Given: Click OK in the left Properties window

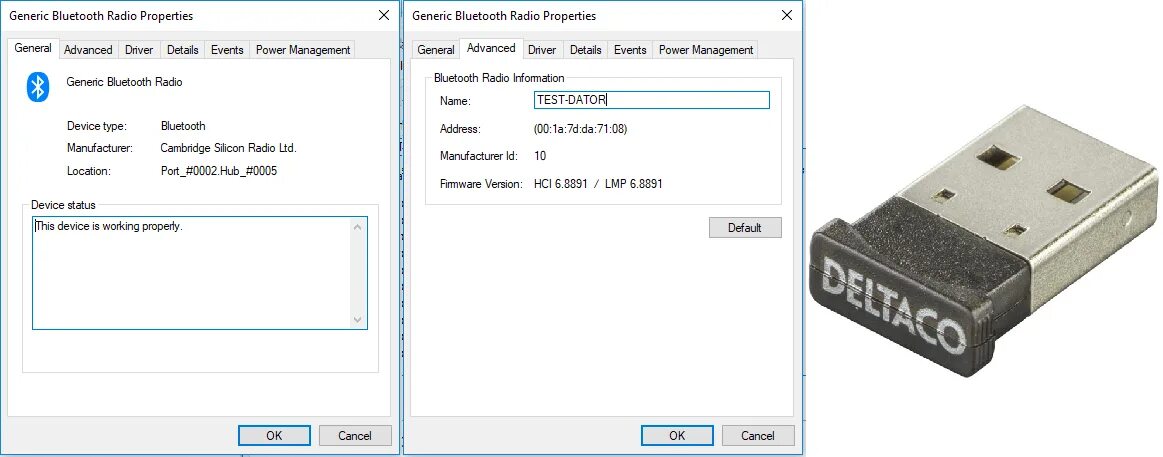Looking at the screenshot, I should click(x=274, y=435).
